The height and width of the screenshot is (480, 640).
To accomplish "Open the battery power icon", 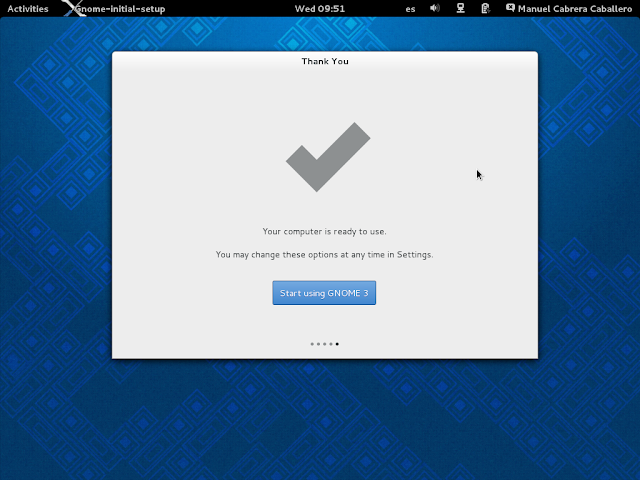I will [x=485, y=8].
